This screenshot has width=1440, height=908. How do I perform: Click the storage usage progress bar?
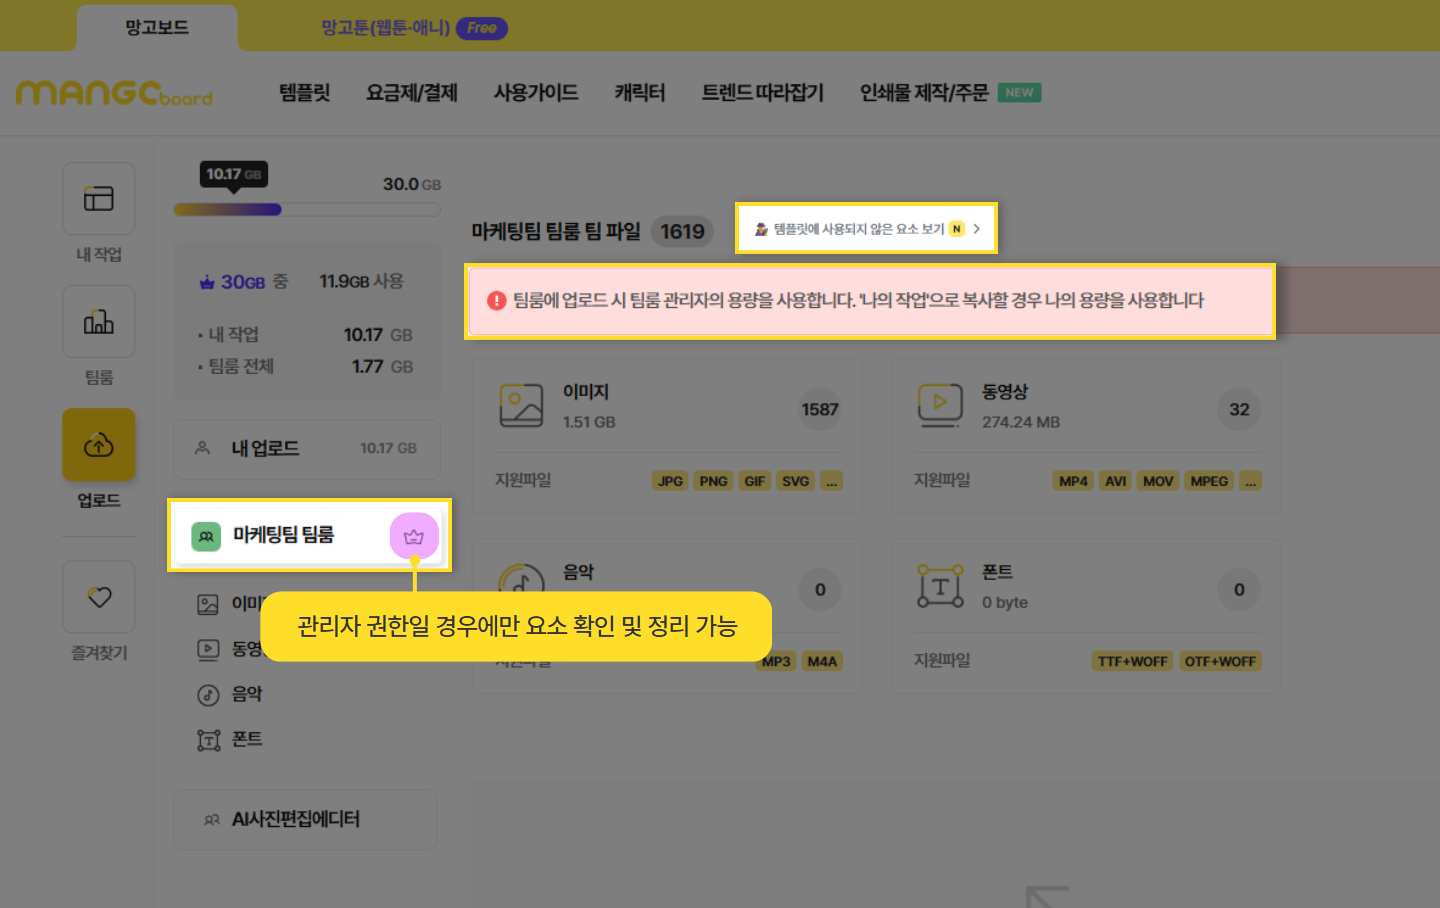306,210
